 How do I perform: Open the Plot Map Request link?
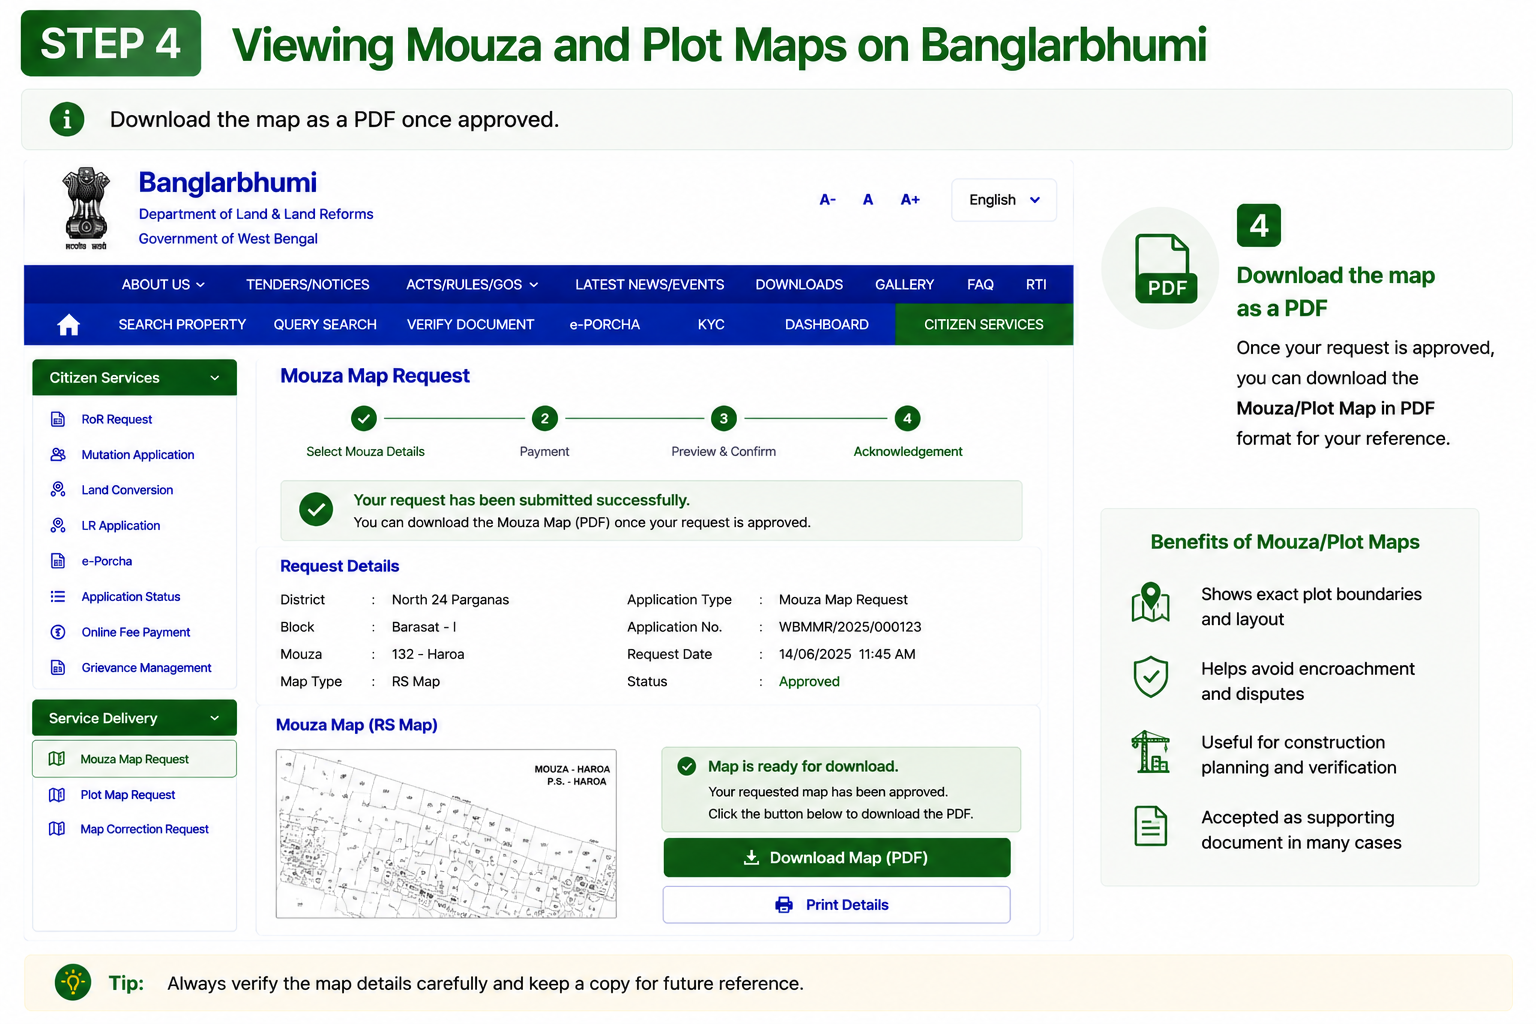pos(128,795)
